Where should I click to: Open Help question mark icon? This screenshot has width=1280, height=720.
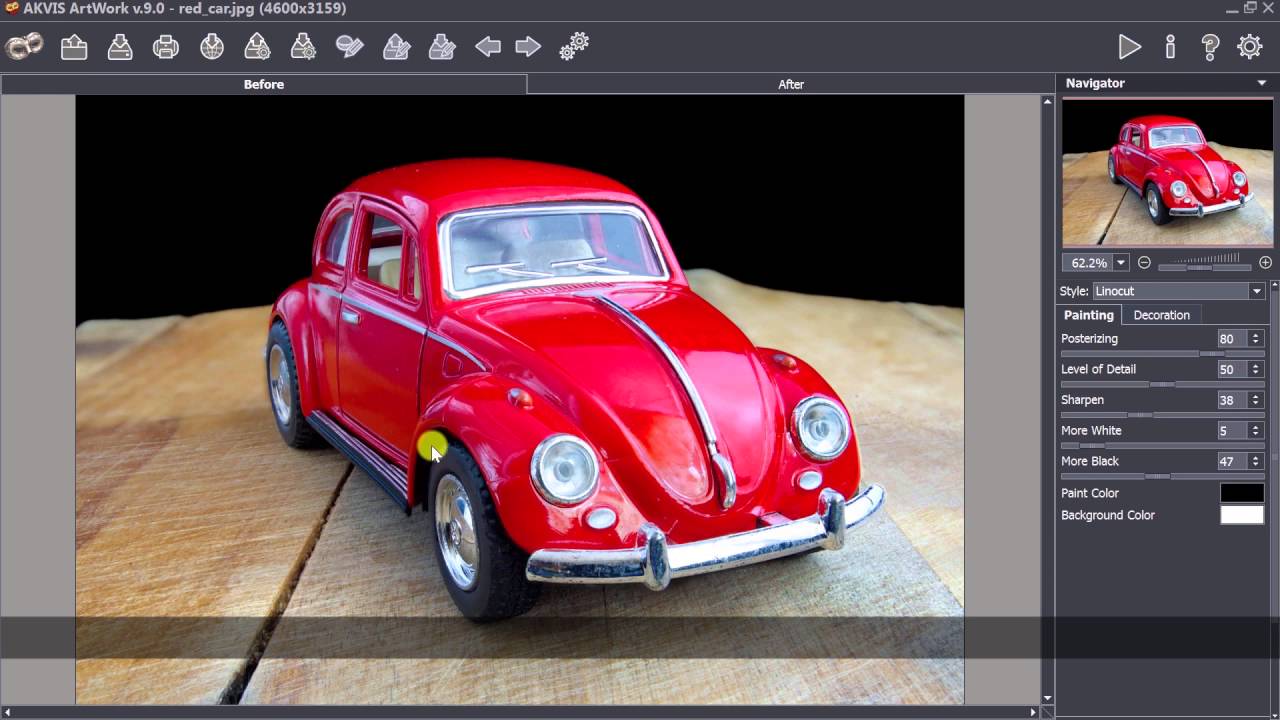pos(1210,47)
